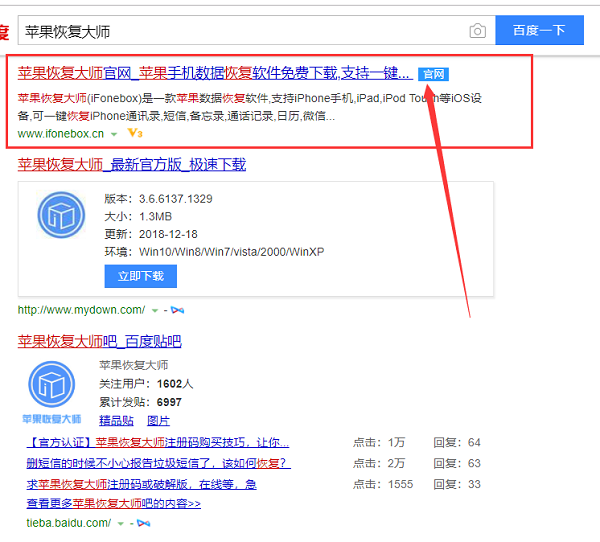Click 关注用户: 1602人 text

coord(146,384)
